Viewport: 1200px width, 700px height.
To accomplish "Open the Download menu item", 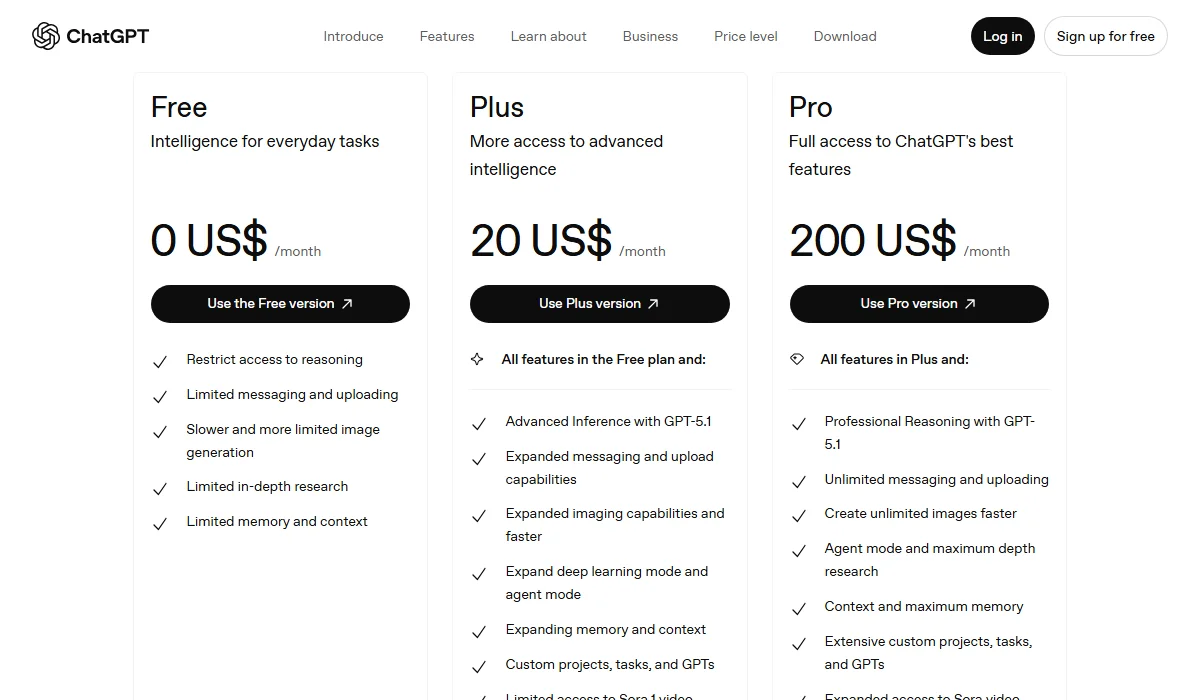I will 844,36.
